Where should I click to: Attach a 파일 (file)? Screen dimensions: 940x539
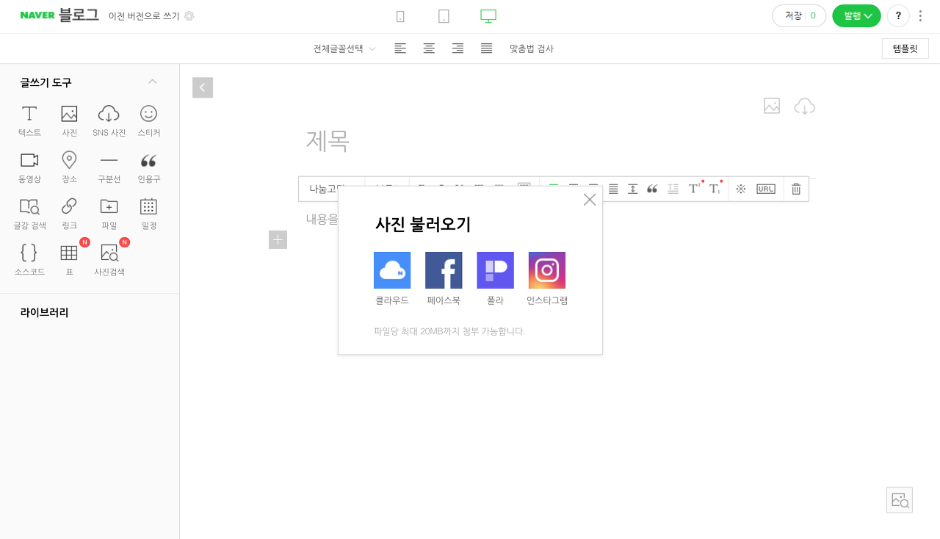109,213
